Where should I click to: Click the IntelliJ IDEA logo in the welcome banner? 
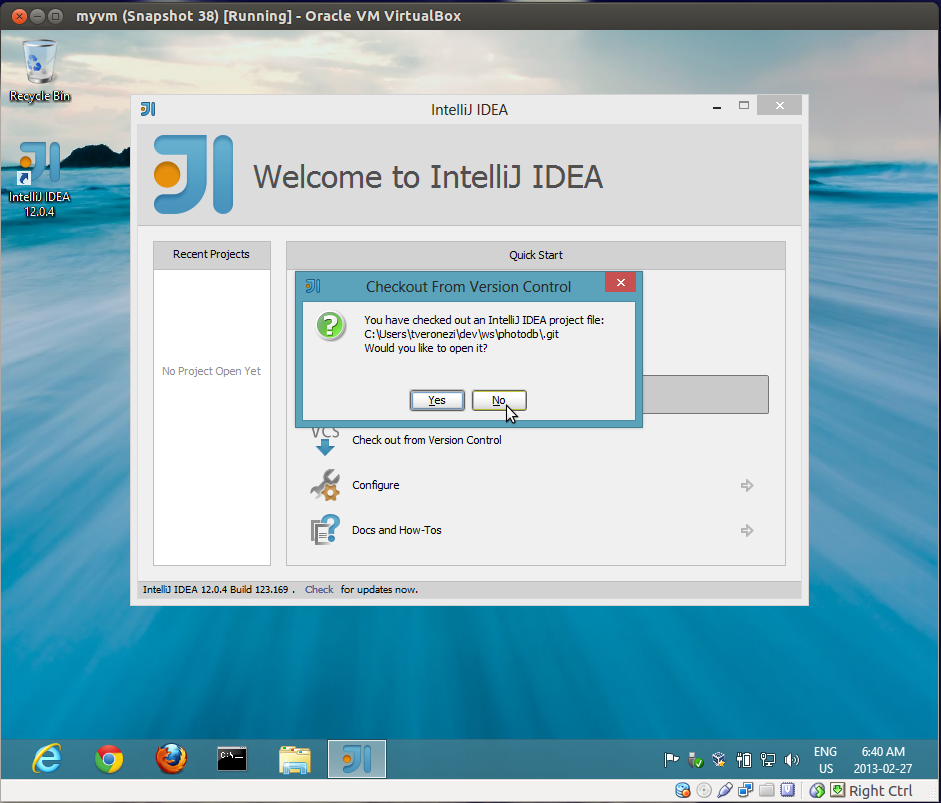tap(192, 173)
